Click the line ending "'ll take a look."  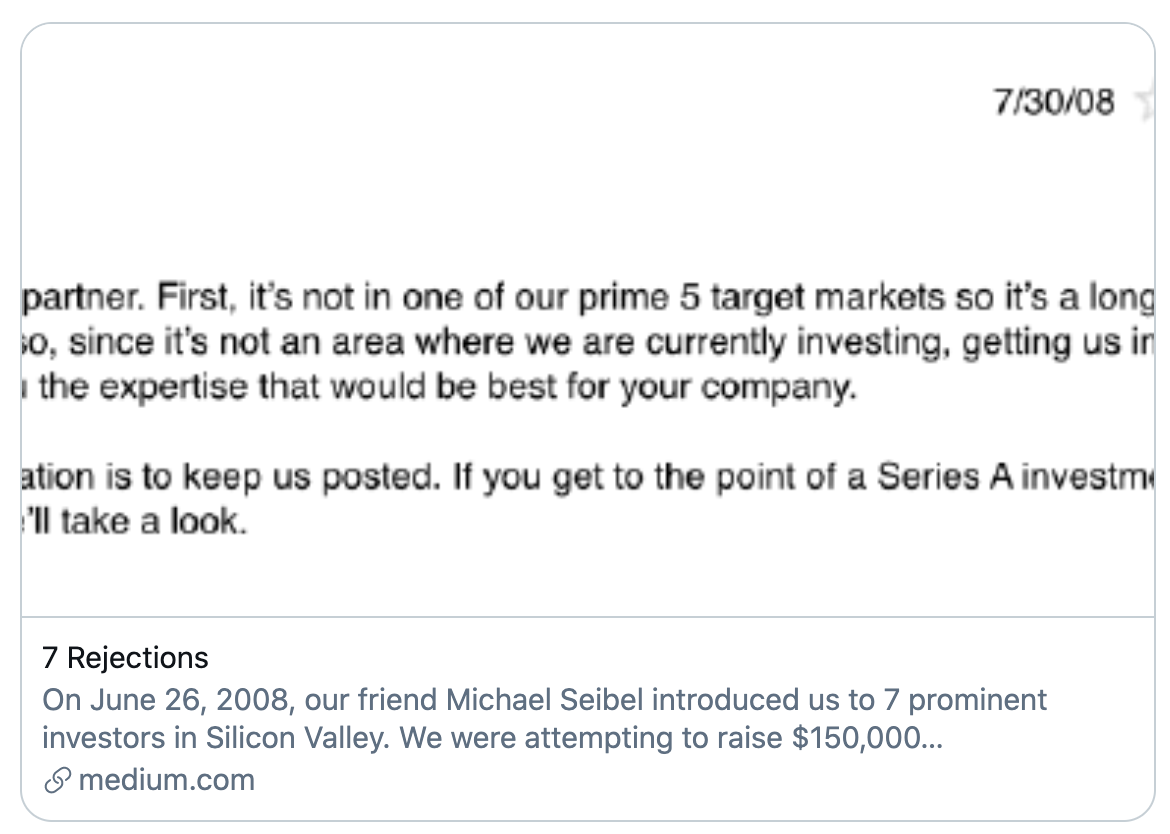tap(134, 521)
